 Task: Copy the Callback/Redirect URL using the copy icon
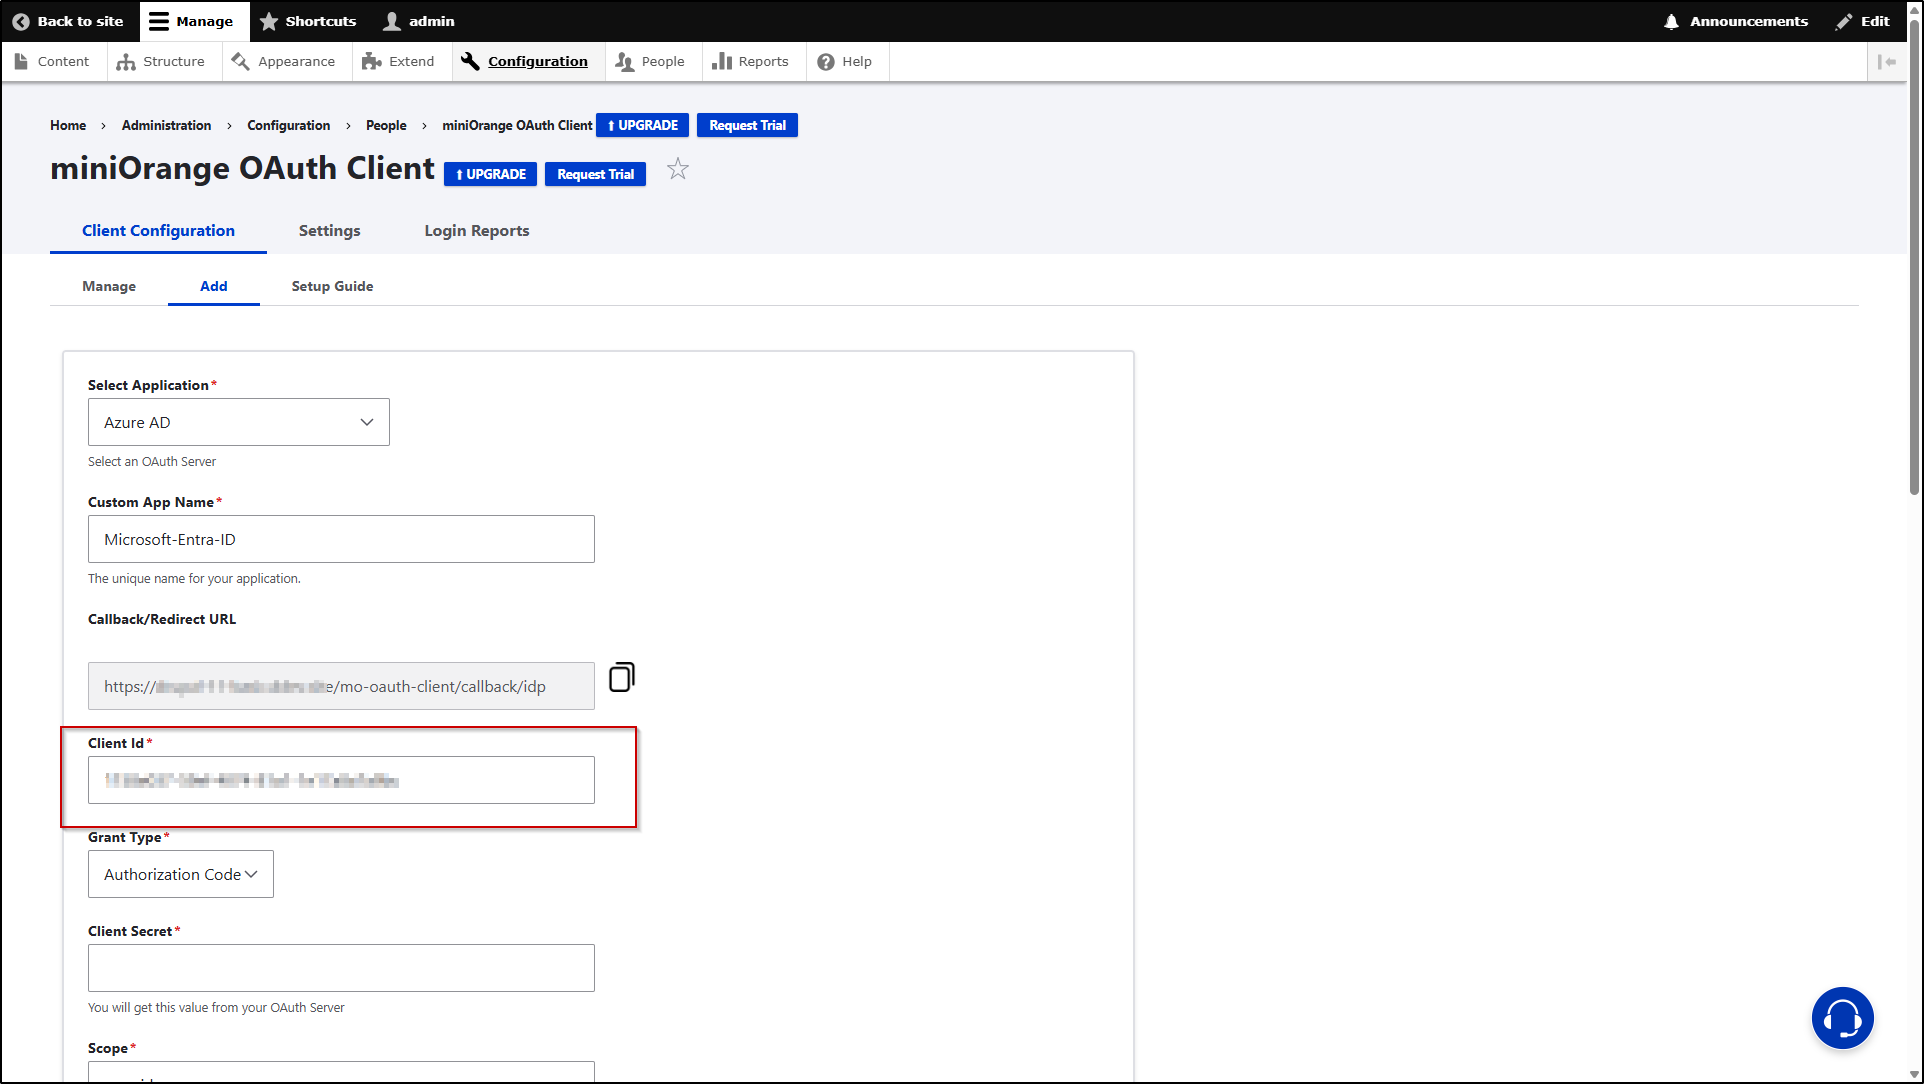point(621,676)
